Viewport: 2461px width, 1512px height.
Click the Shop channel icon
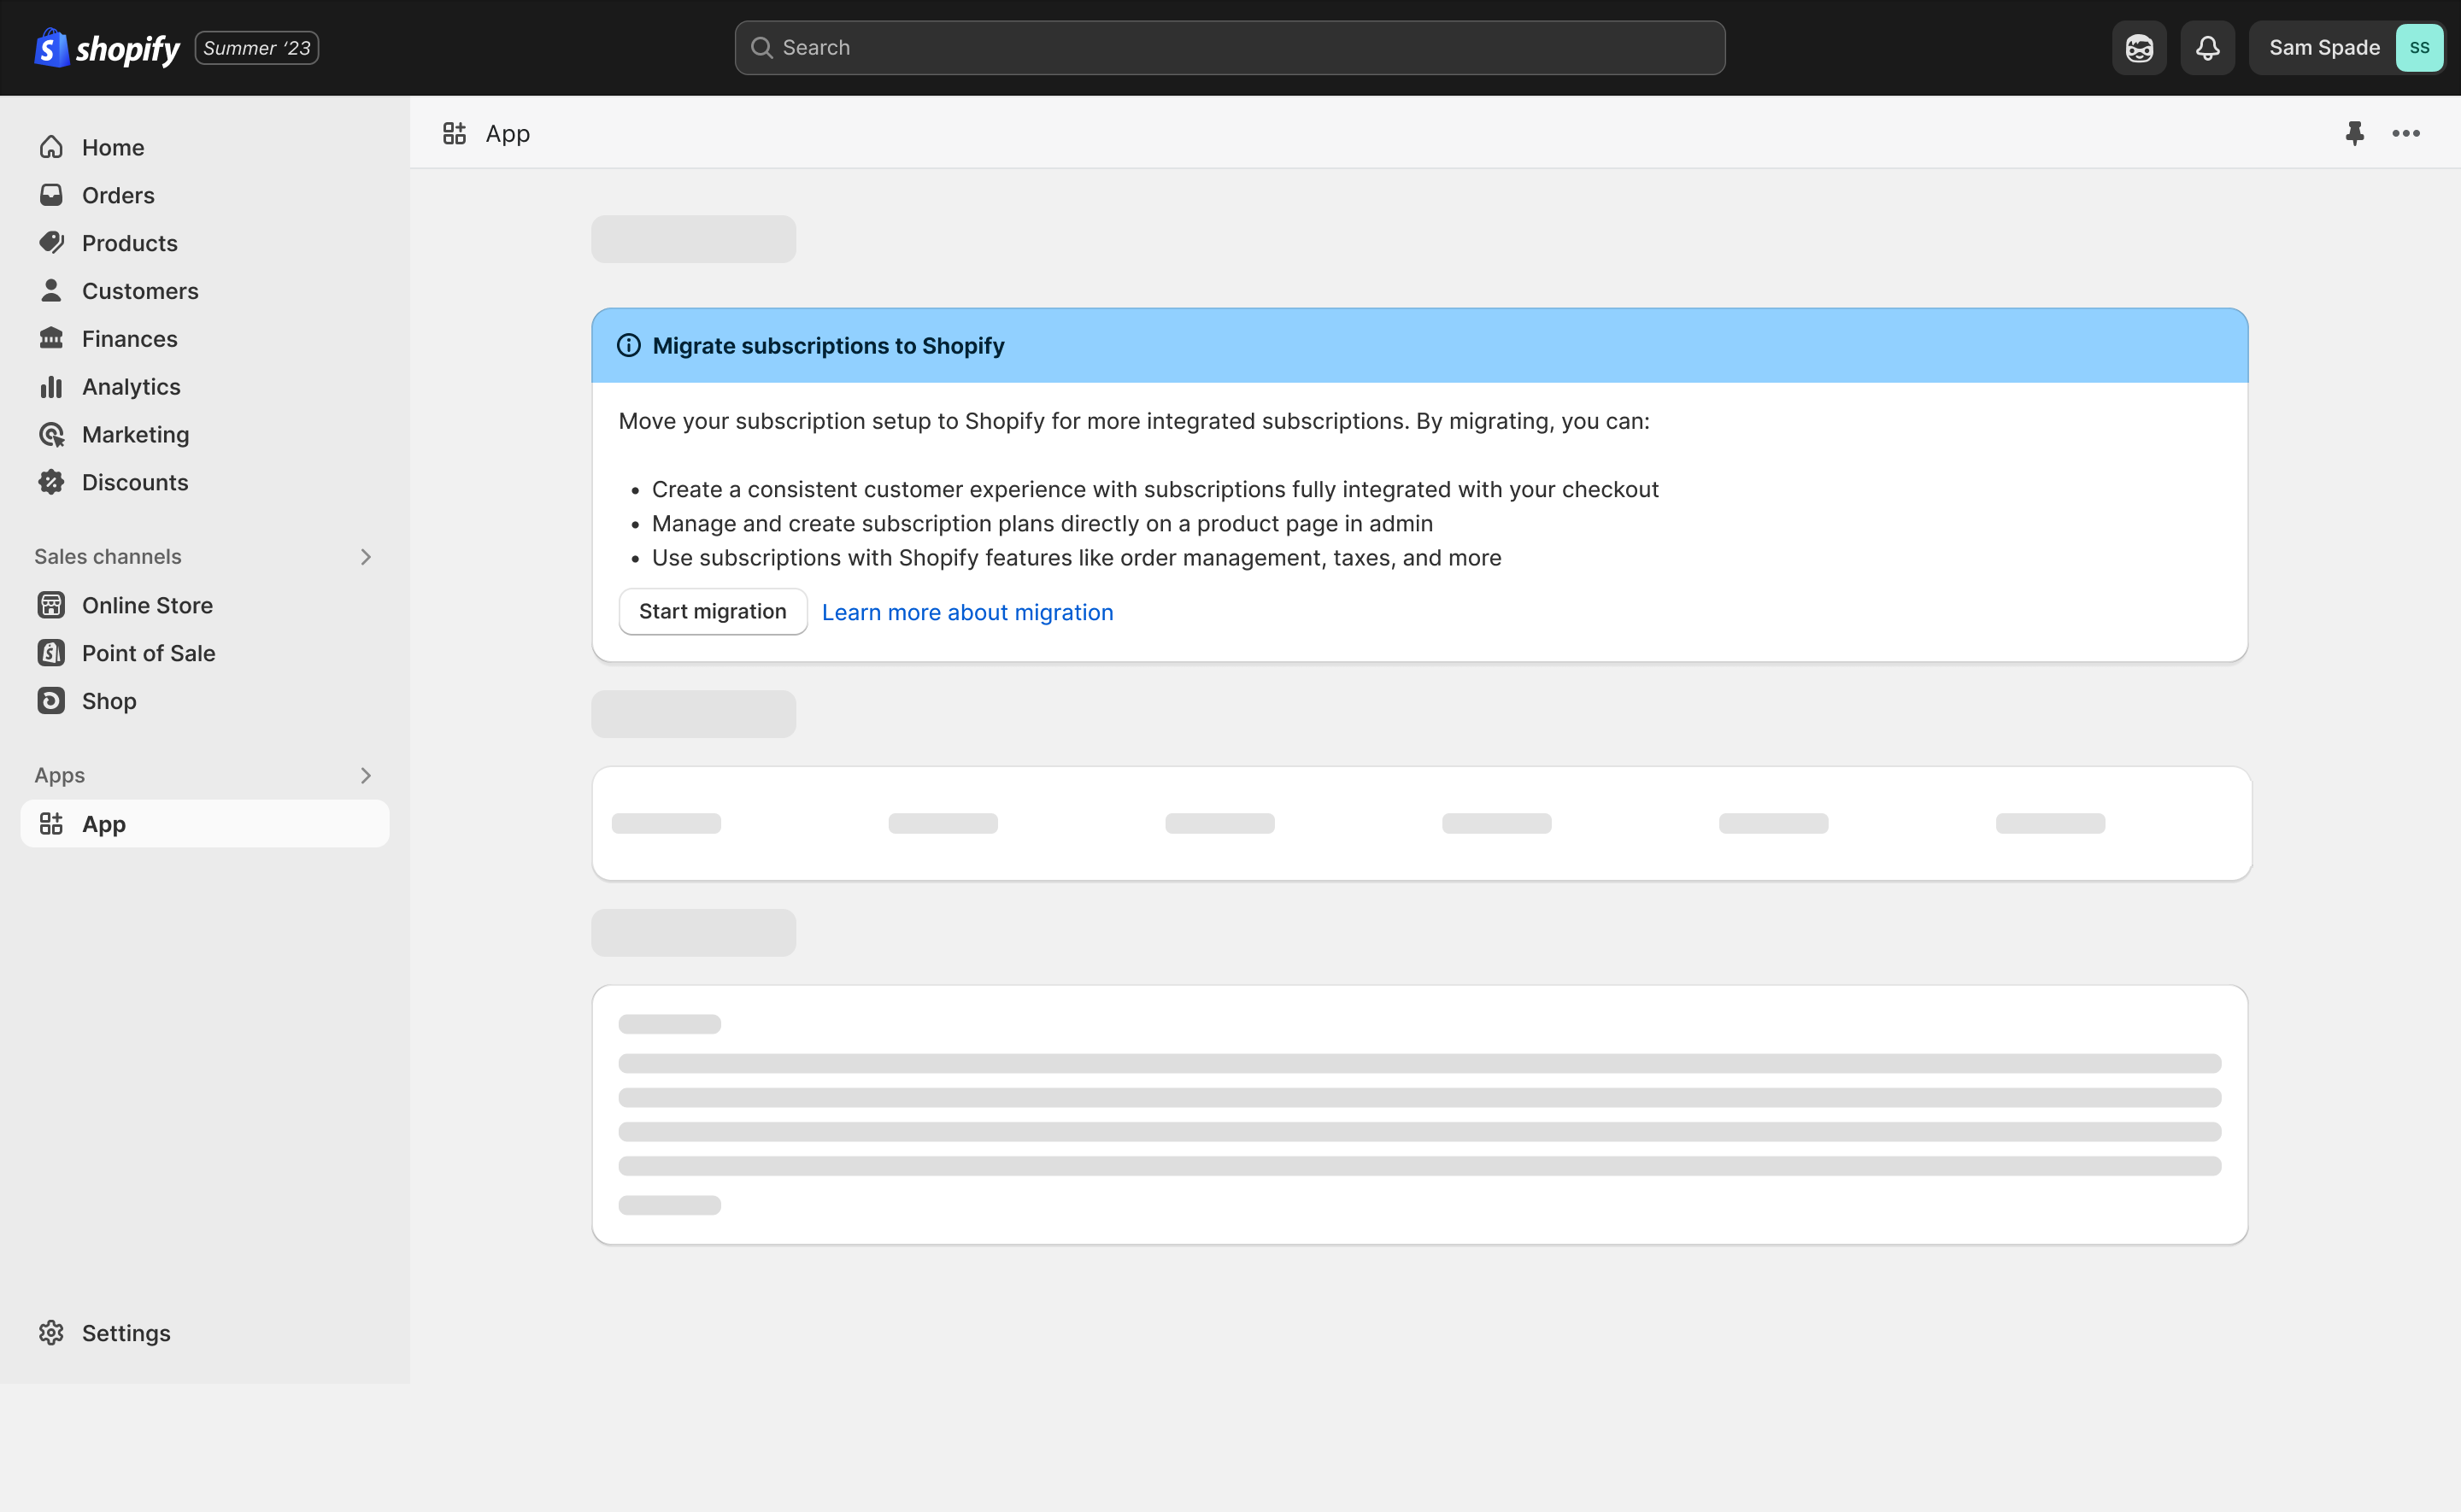pyautogui.click(x=51, y=702)
